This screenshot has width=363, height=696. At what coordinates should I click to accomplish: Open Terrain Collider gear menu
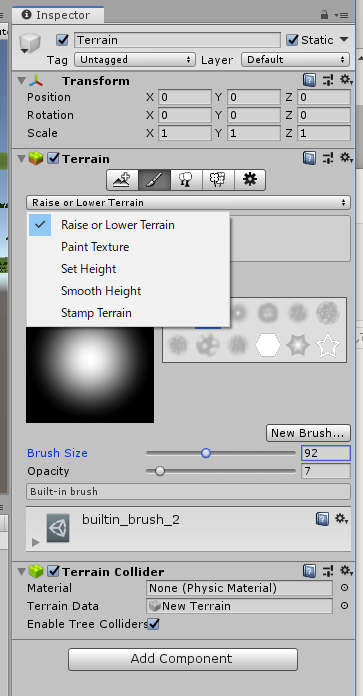[x=346, y=571]
